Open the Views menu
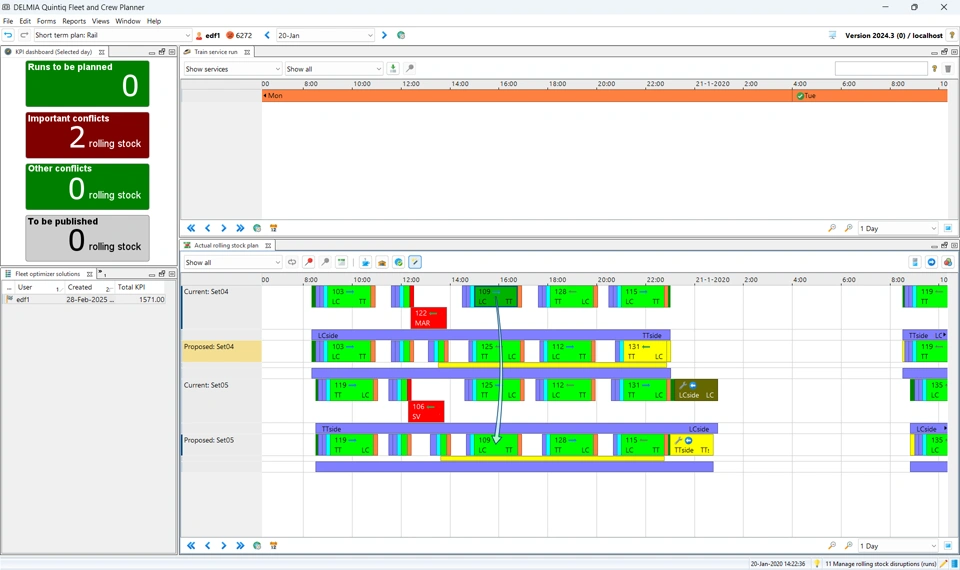The width and height of the screenshot is (960, 570). point(100,21)
